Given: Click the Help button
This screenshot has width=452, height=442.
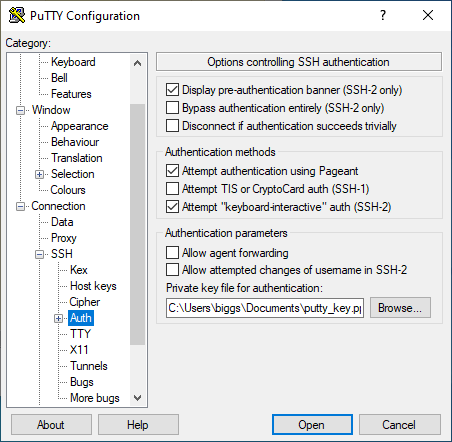Looking at the screenshot, I should pyautogui.click(x=138, y=425).
